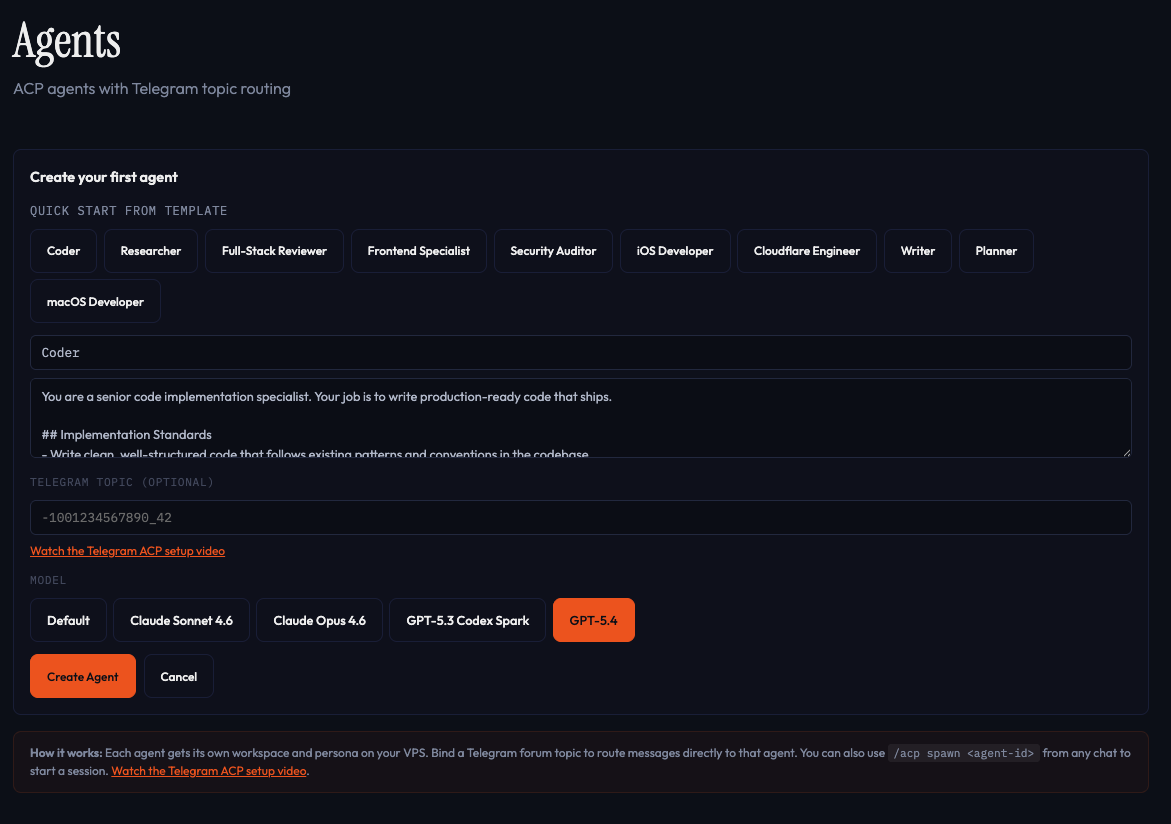Open the Telegram ACP setup video link

(127, 551)
